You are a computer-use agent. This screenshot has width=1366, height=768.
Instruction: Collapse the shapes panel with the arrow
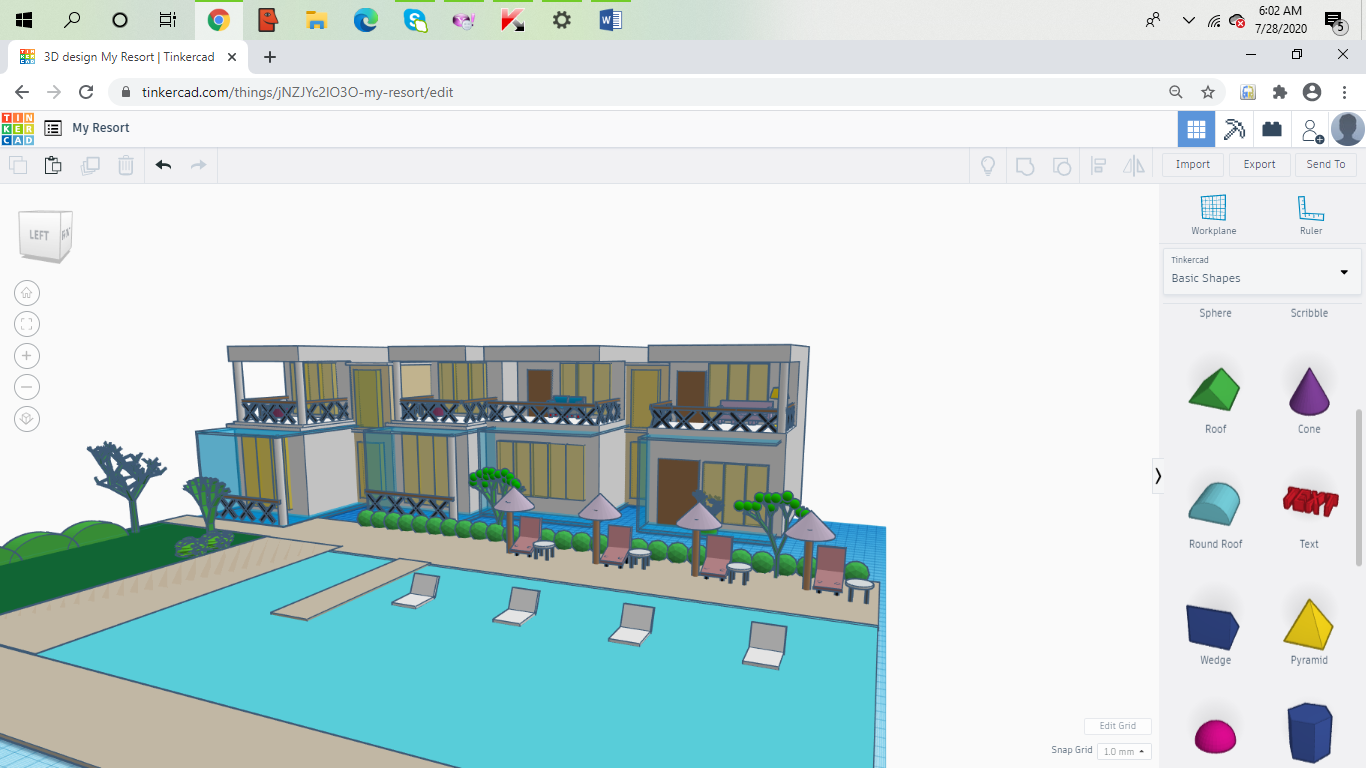[1158, 476]
